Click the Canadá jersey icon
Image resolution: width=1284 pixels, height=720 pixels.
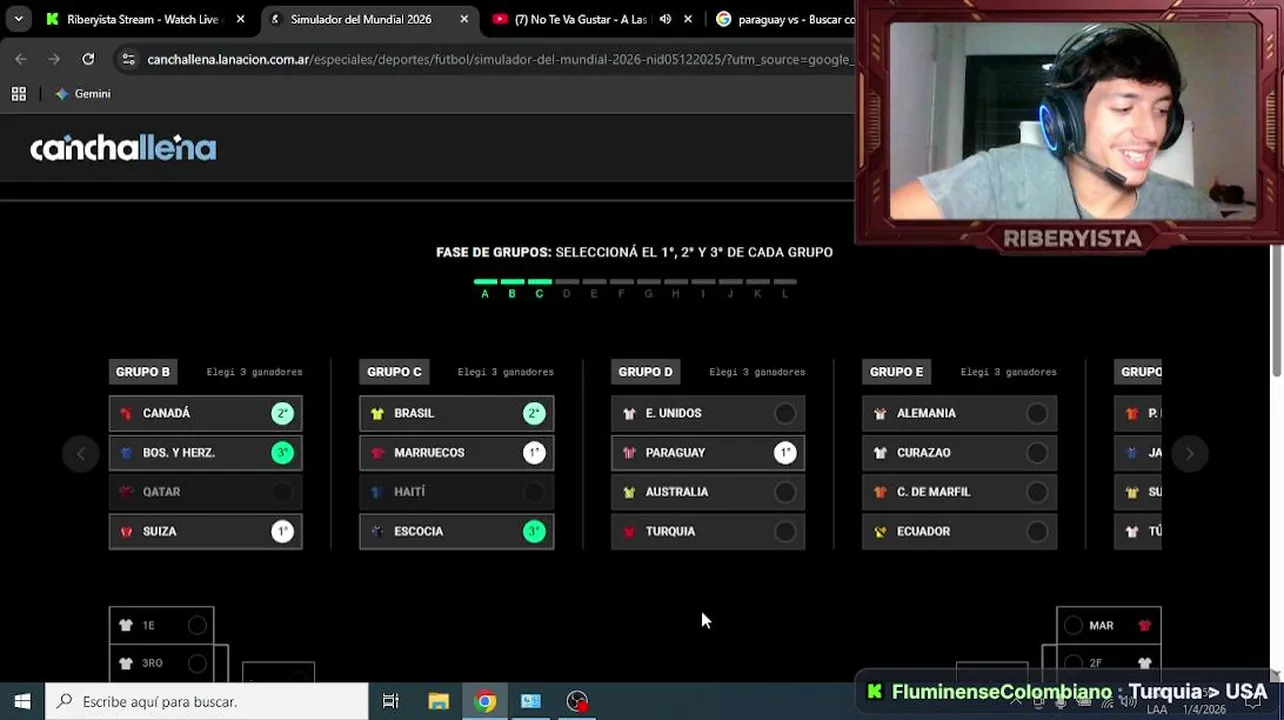tap(126, 413)
